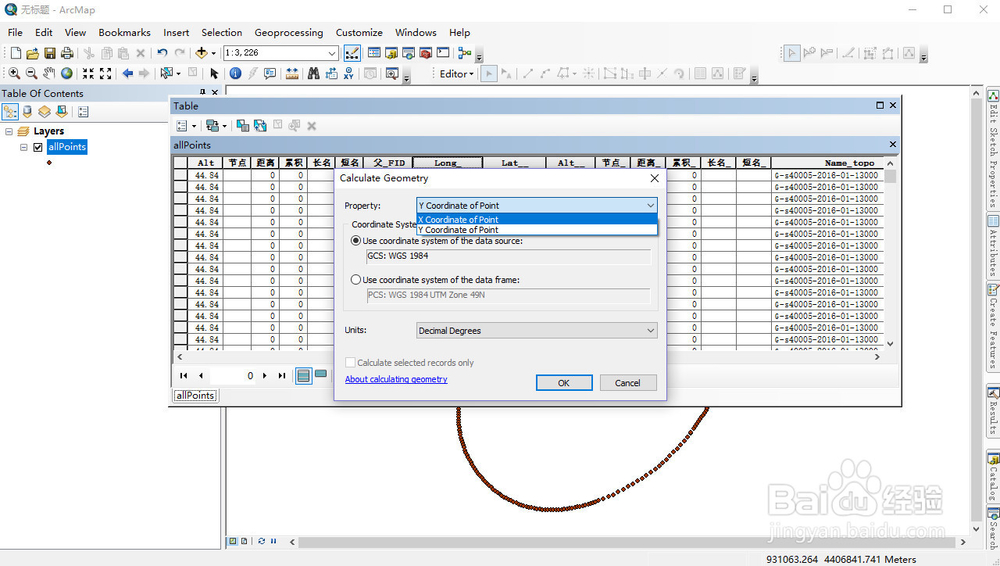Click Select By Attributes in Table window
Screen dimensions: 1000x566
click(243, 126)
